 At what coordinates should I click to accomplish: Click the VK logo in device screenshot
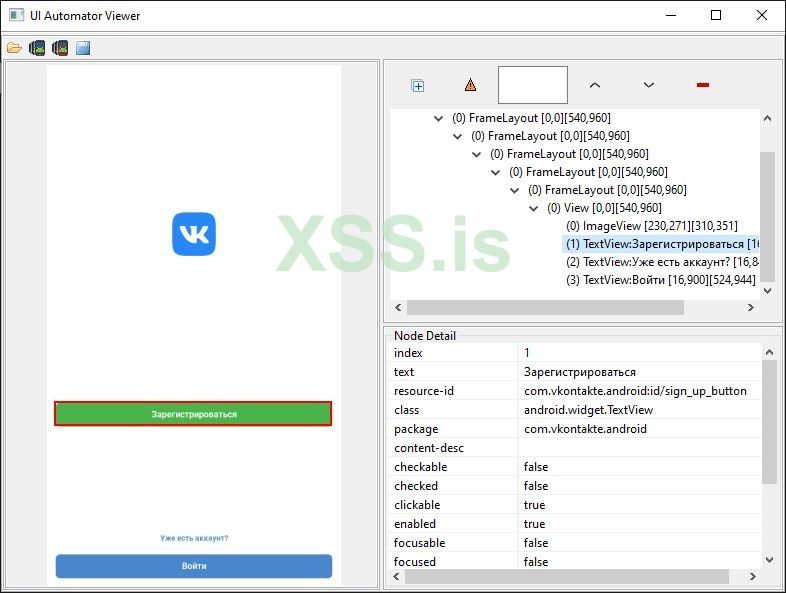click(194, 234)
